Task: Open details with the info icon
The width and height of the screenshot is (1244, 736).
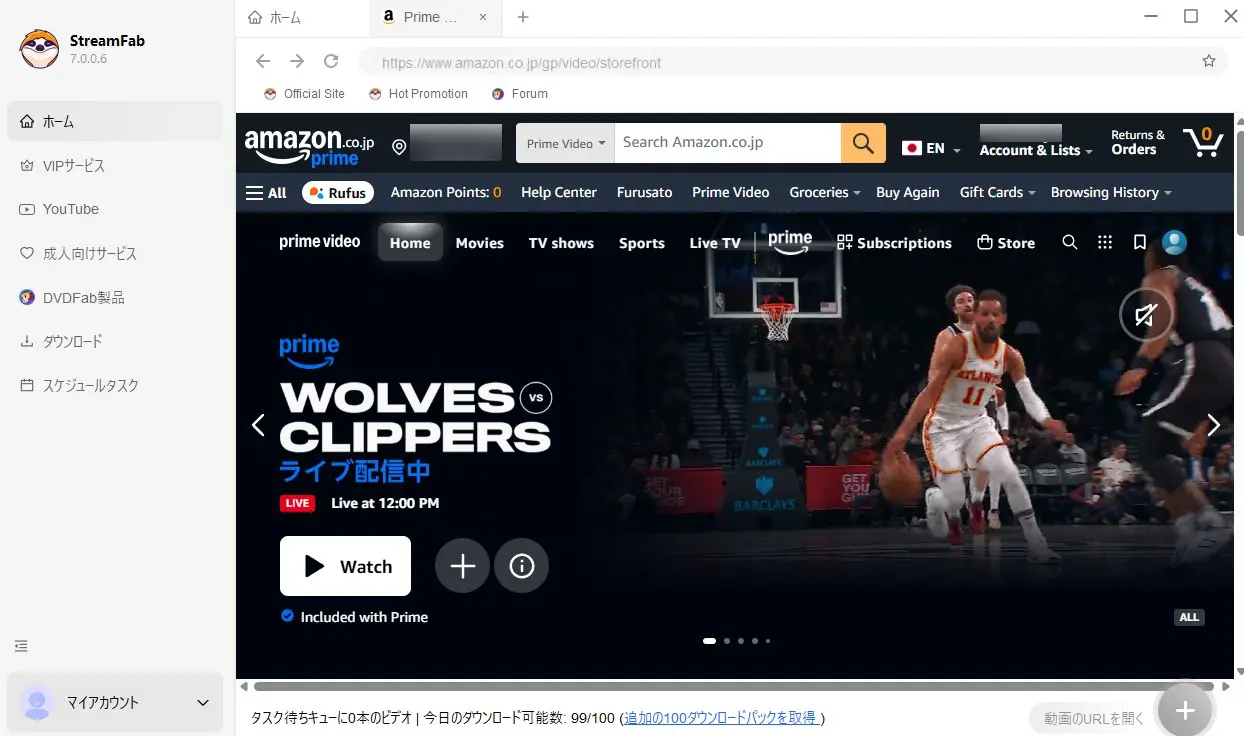Action: point(522,567)
